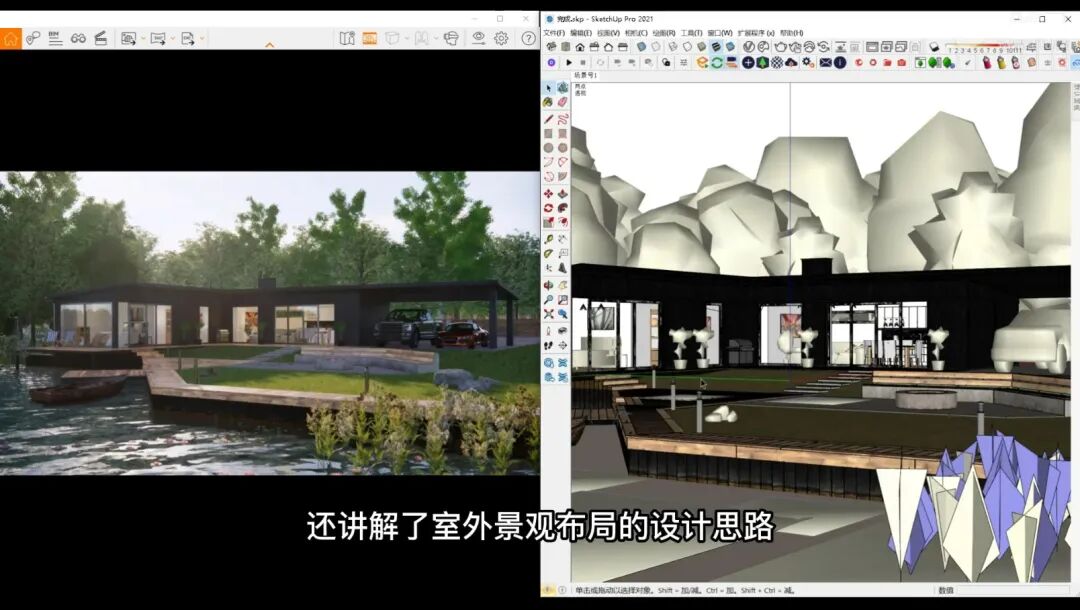Expand the view cube dropdown arrow in Enscape
The image size is (1080, 610).
[406, 39]
